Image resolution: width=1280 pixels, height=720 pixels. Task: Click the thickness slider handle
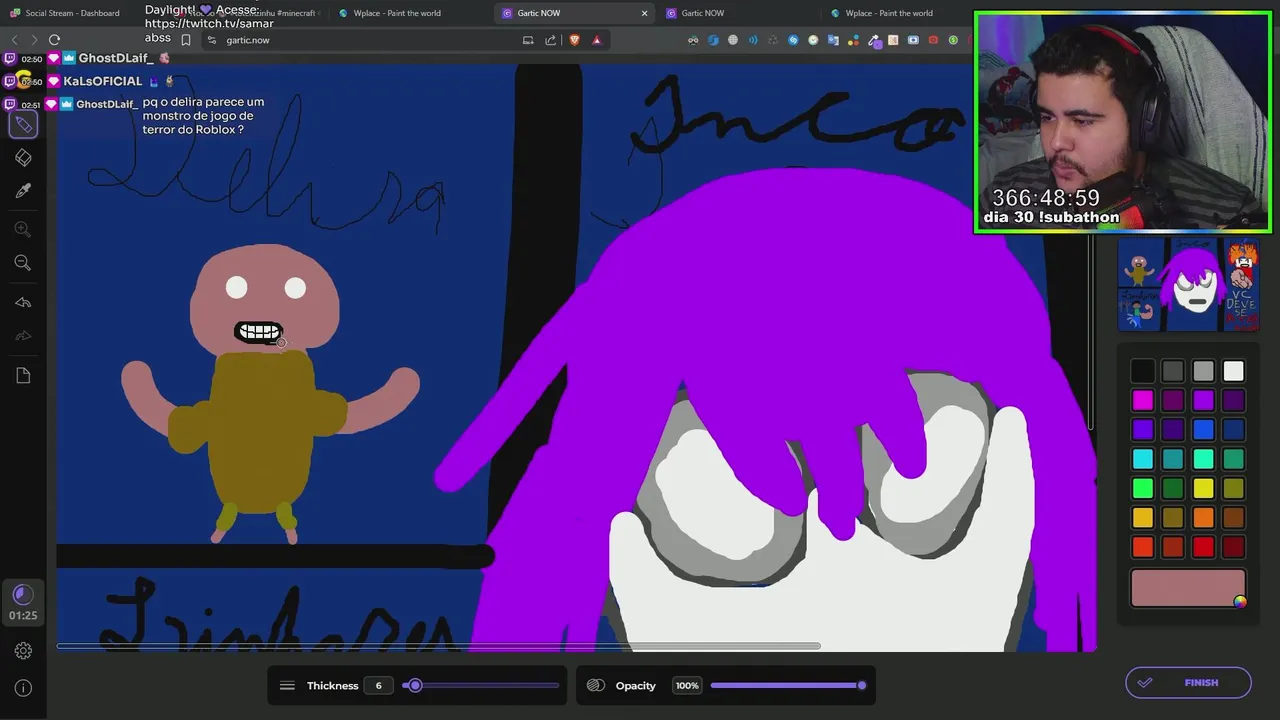[415, 686]
